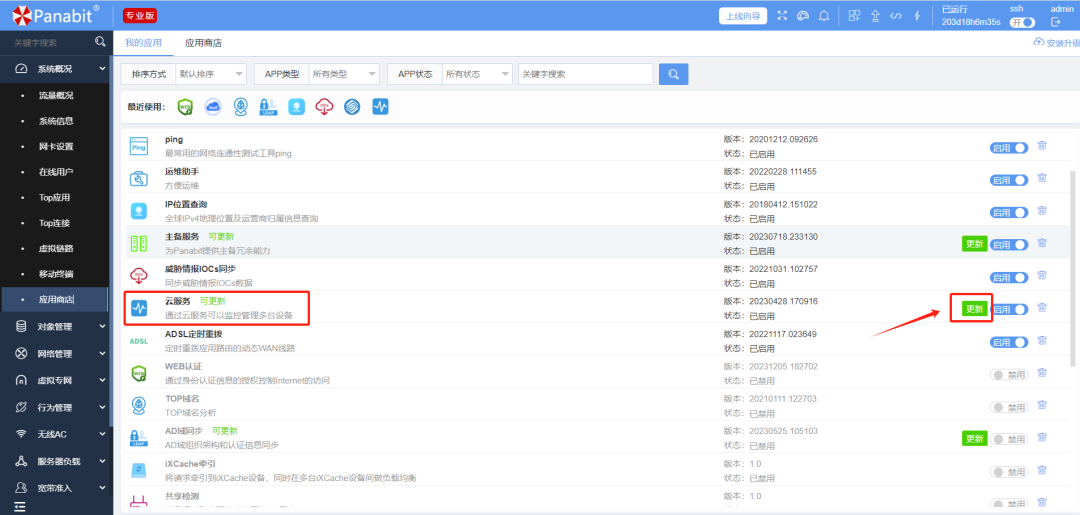Open the 排序方式 dropdown
This screenshot has height=515, width=1080.
click(210, 74)
